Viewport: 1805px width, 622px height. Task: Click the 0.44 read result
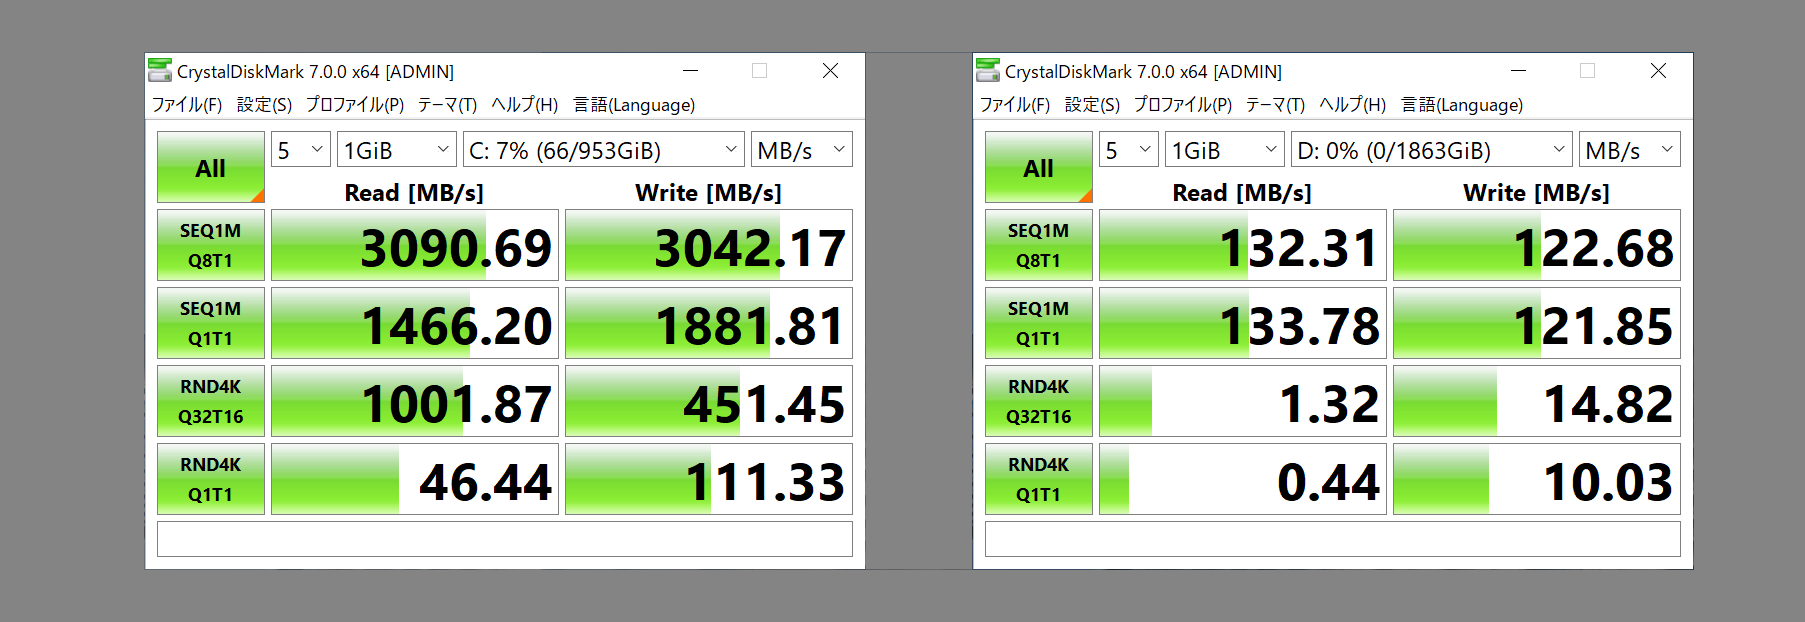point(1243,479)
